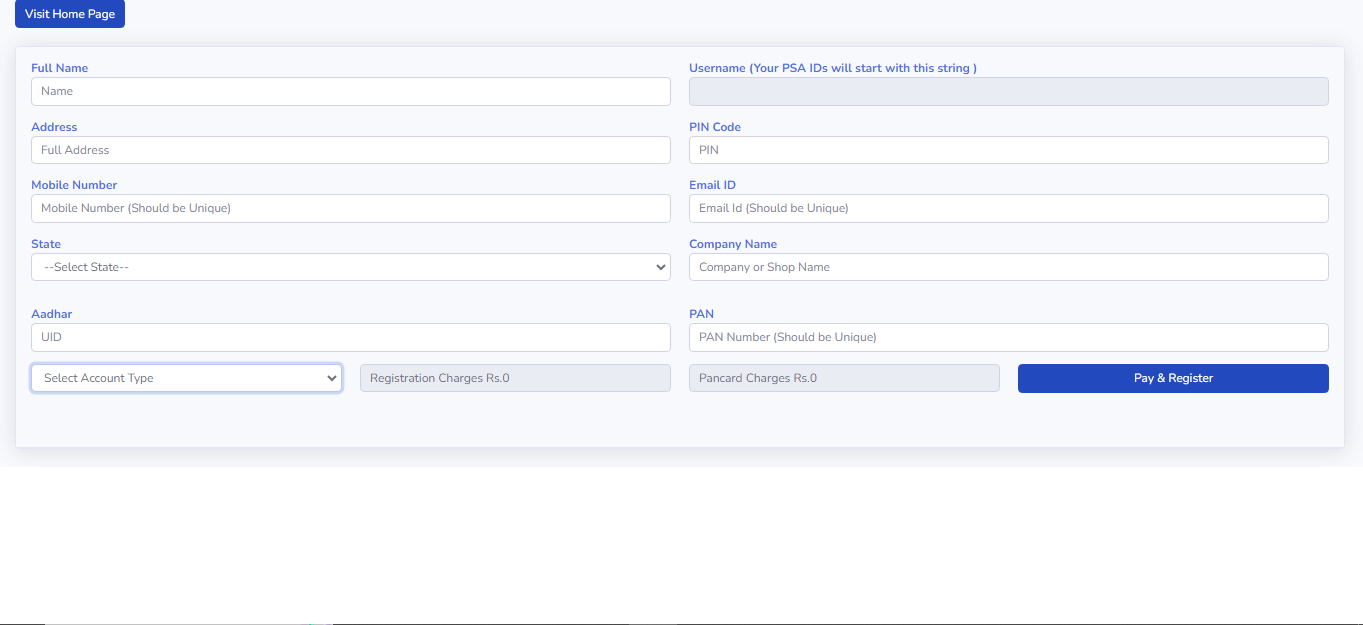Screen dimensions: 1363x625
Task: Click the Email ID label text
Action: click(x=712, y=185)
